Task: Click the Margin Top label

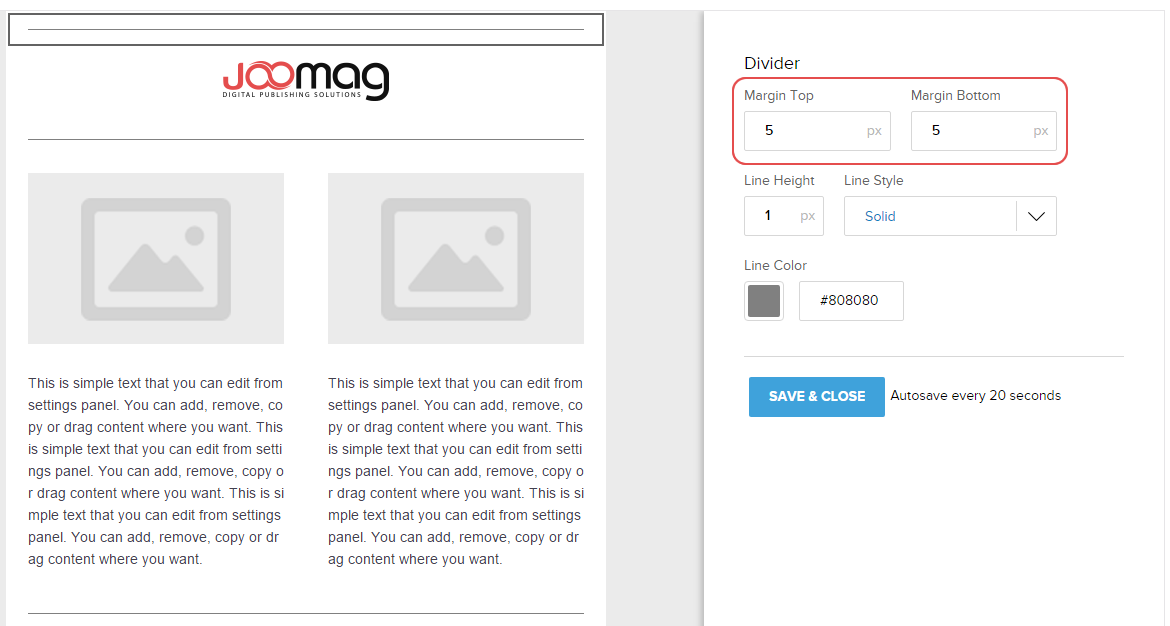Action: [x=779, y=96]
